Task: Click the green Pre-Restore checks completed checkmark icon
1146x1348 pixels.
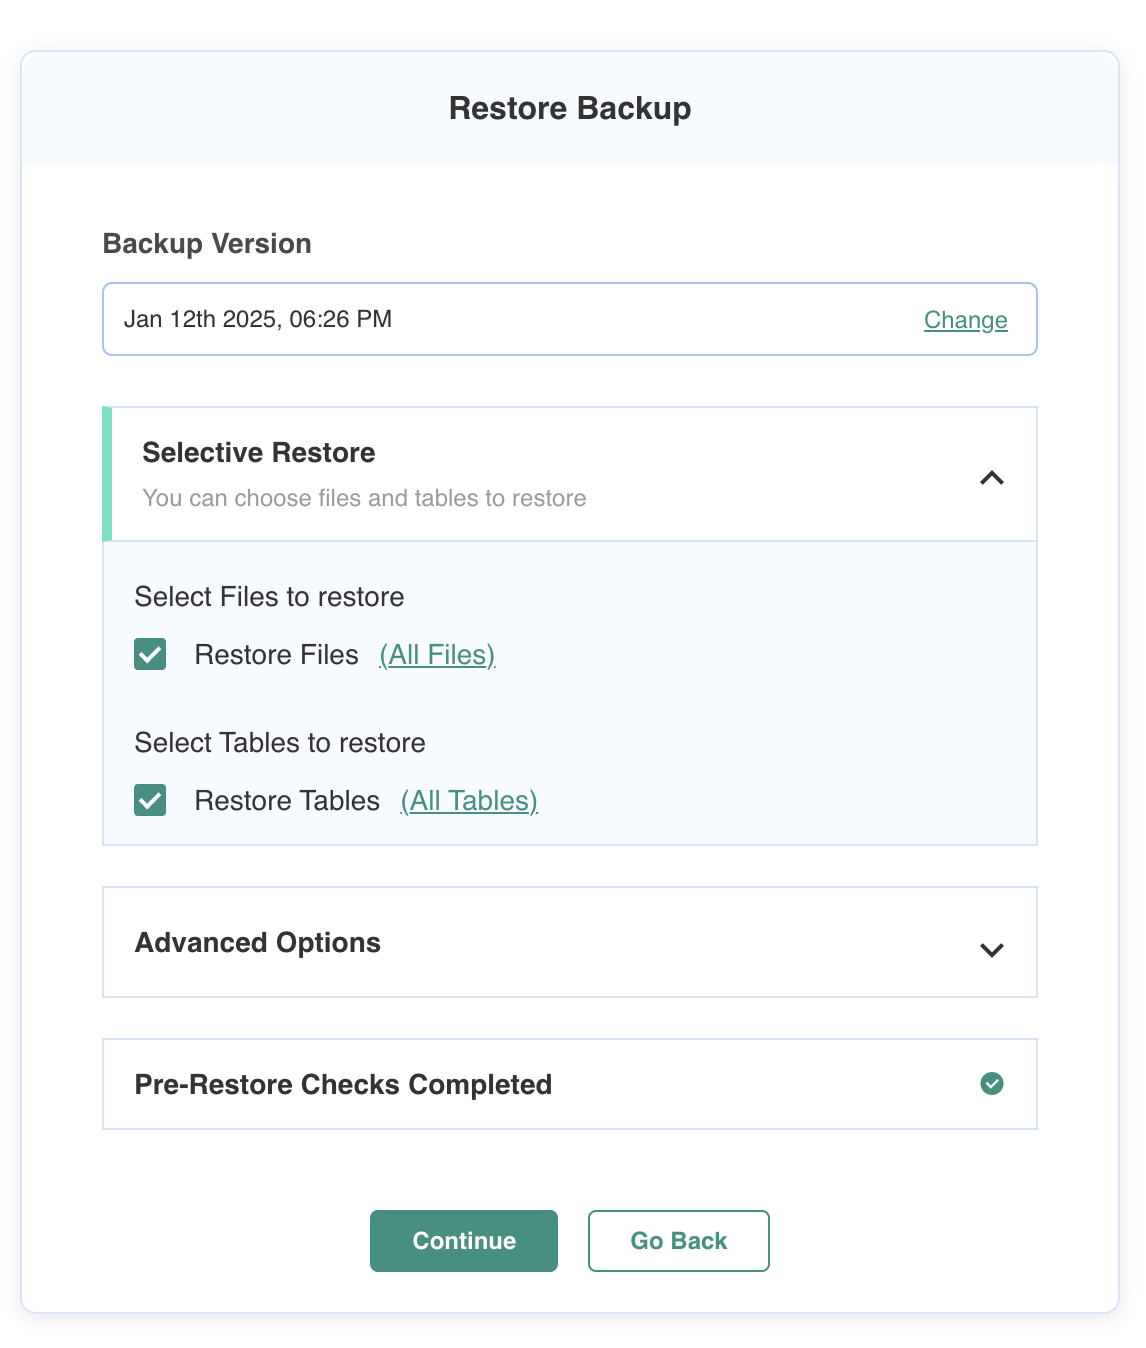Action: click(x=991, y=1083)
